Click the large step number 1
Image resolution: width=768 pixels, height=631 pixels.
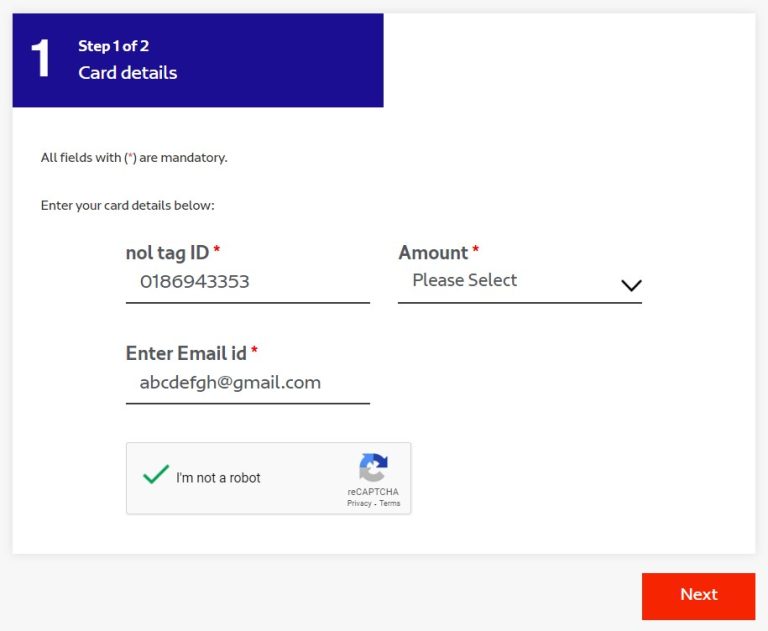pyautogui.click(x=41, y=59)
